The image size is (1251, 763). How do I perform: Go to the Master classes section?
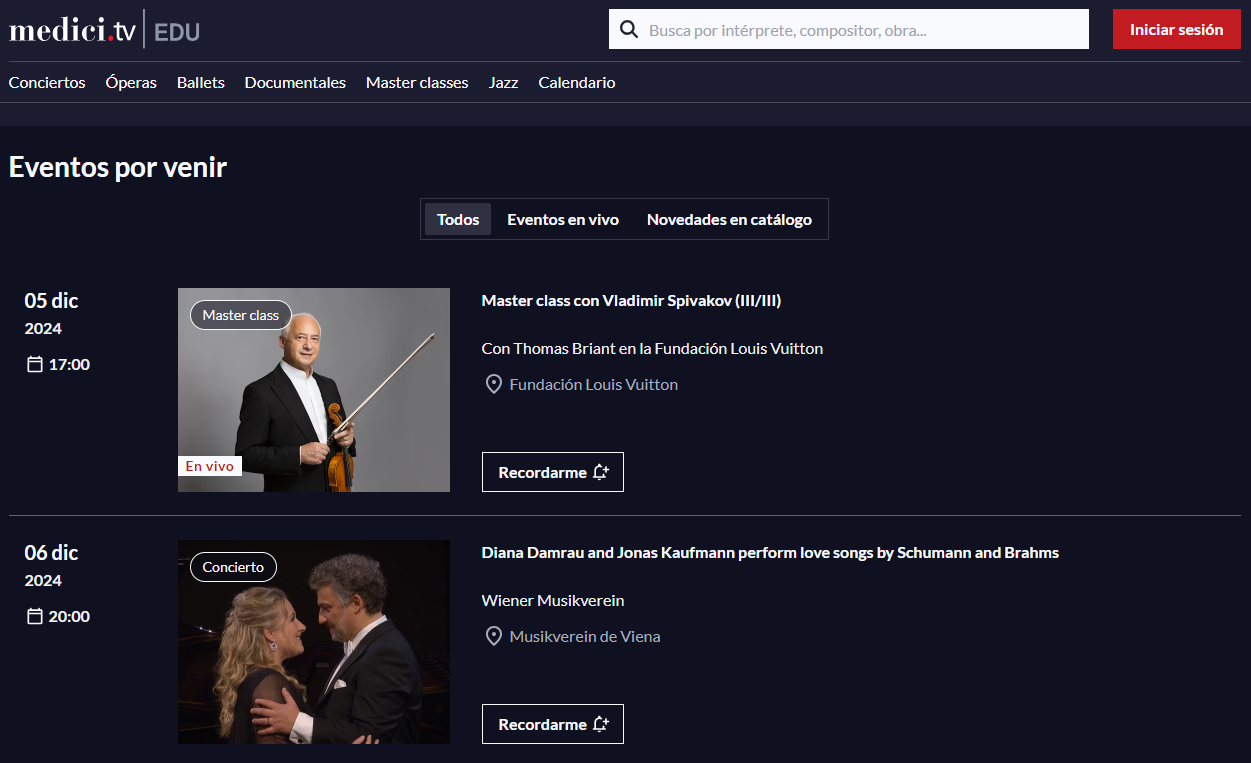tap(417, 83)
